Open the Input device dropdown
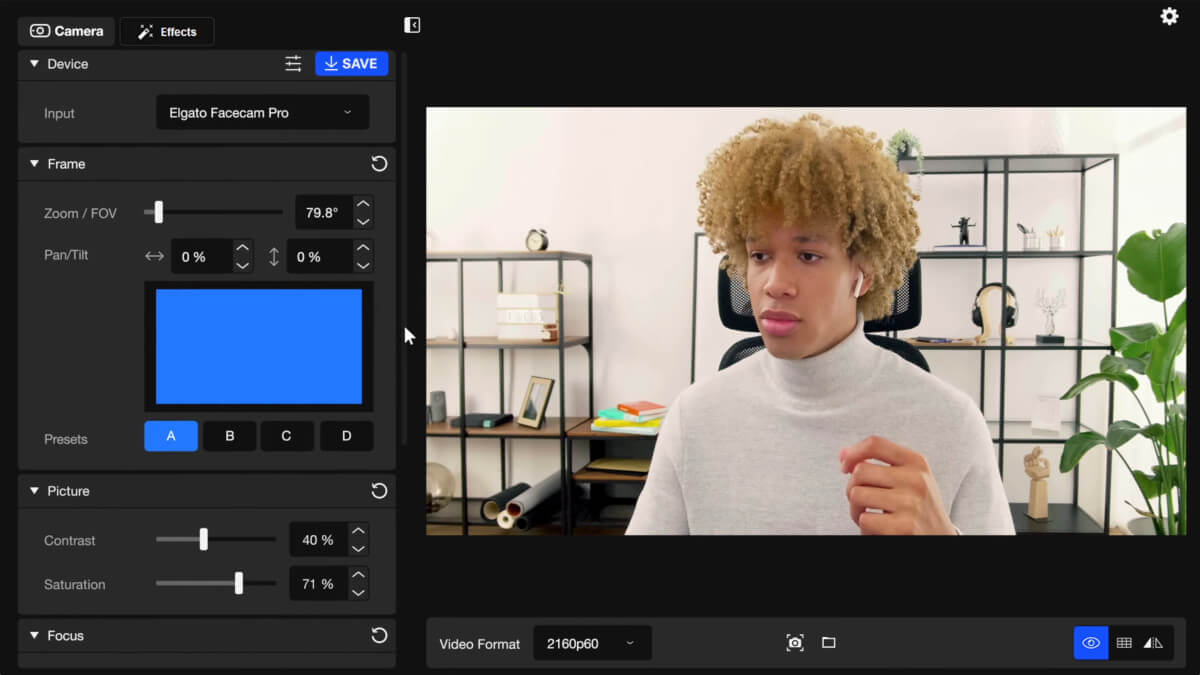1200x675 pixels. click(261, 112)
